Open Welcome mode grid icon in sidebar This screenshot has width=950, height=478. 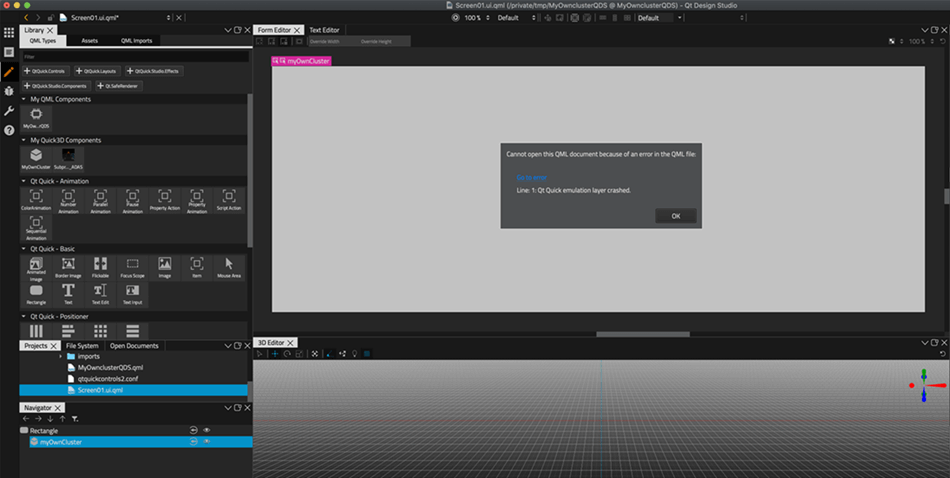[x=8, y=33]
